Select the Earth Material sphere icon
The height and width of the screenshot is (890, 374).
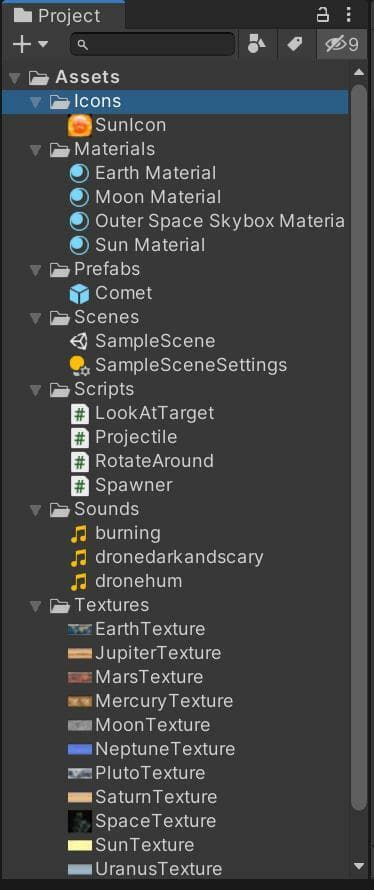pyautogui.click(x=79, y=173)
